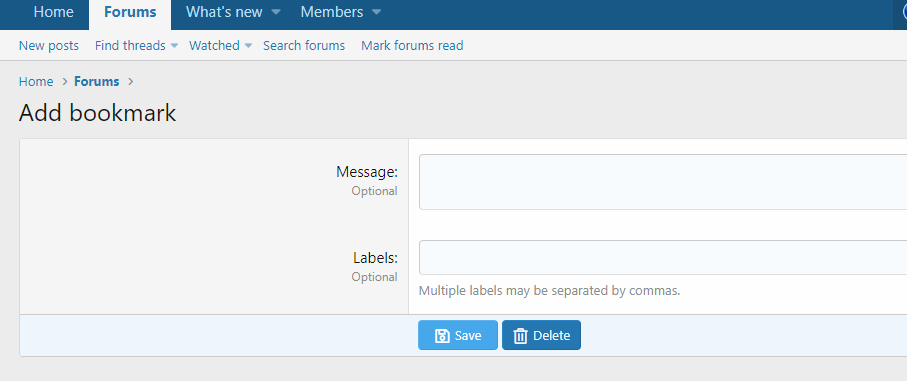Open the What's new tab
Image resolution: width=907 pixels, height=381 pixels.
pyautogui.click(x=224, y=12)
